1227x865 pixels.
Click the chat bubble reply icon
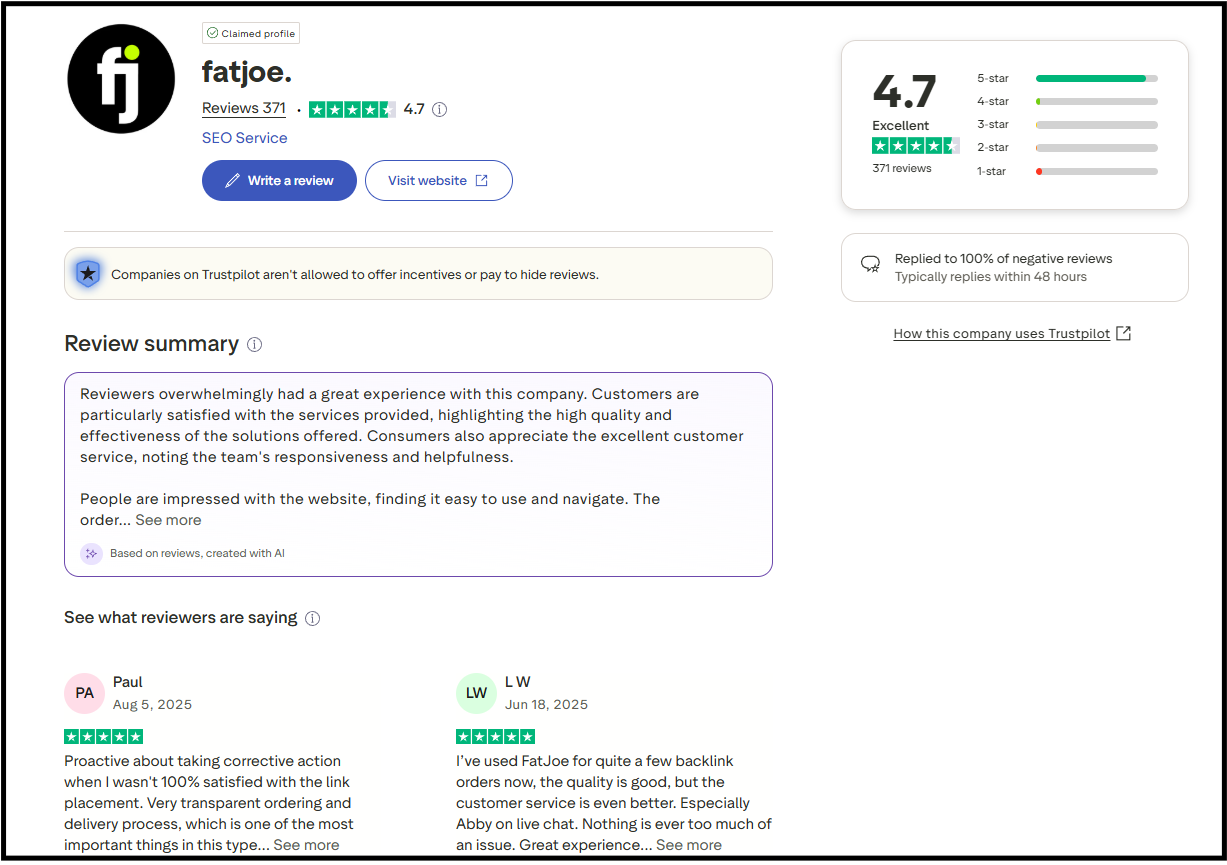pos(871,265)
